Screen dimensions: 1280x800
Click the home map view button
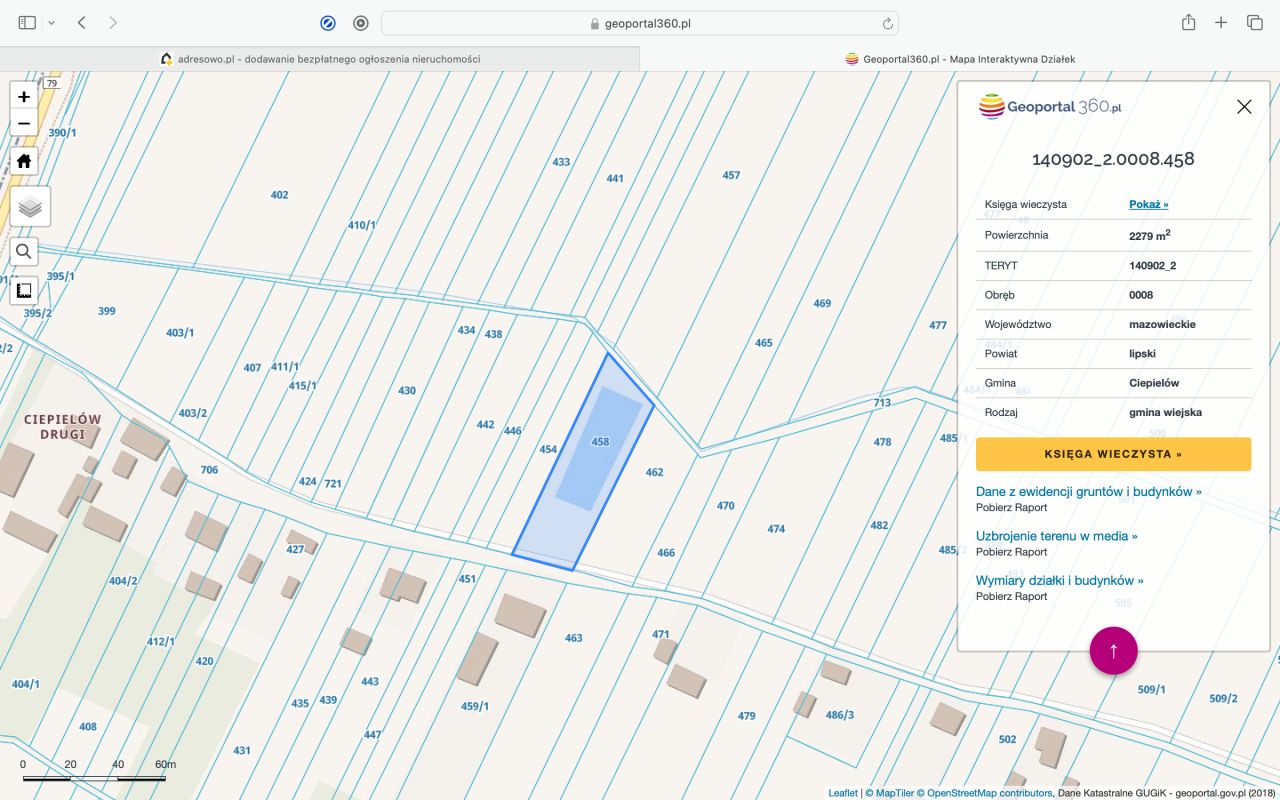click(x=24, y=161)
